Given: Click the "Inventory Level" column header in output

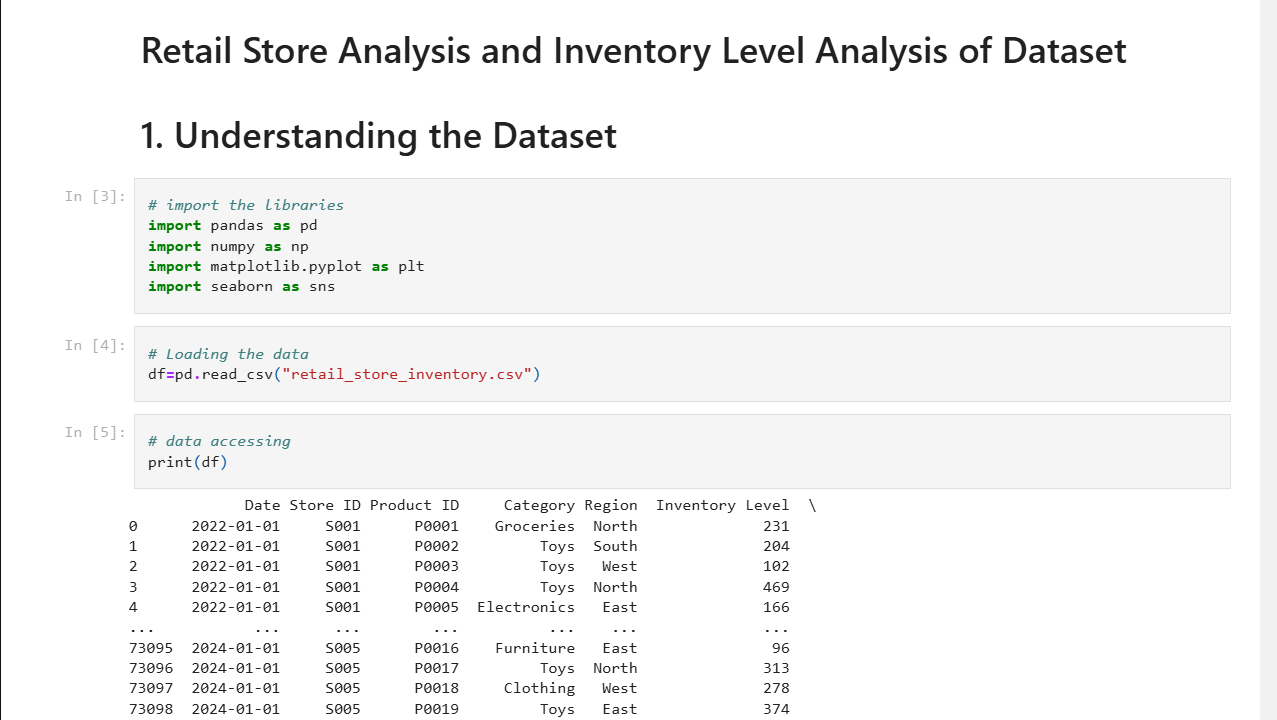Looking at the screenshot, I should click(x=722, y=505).
